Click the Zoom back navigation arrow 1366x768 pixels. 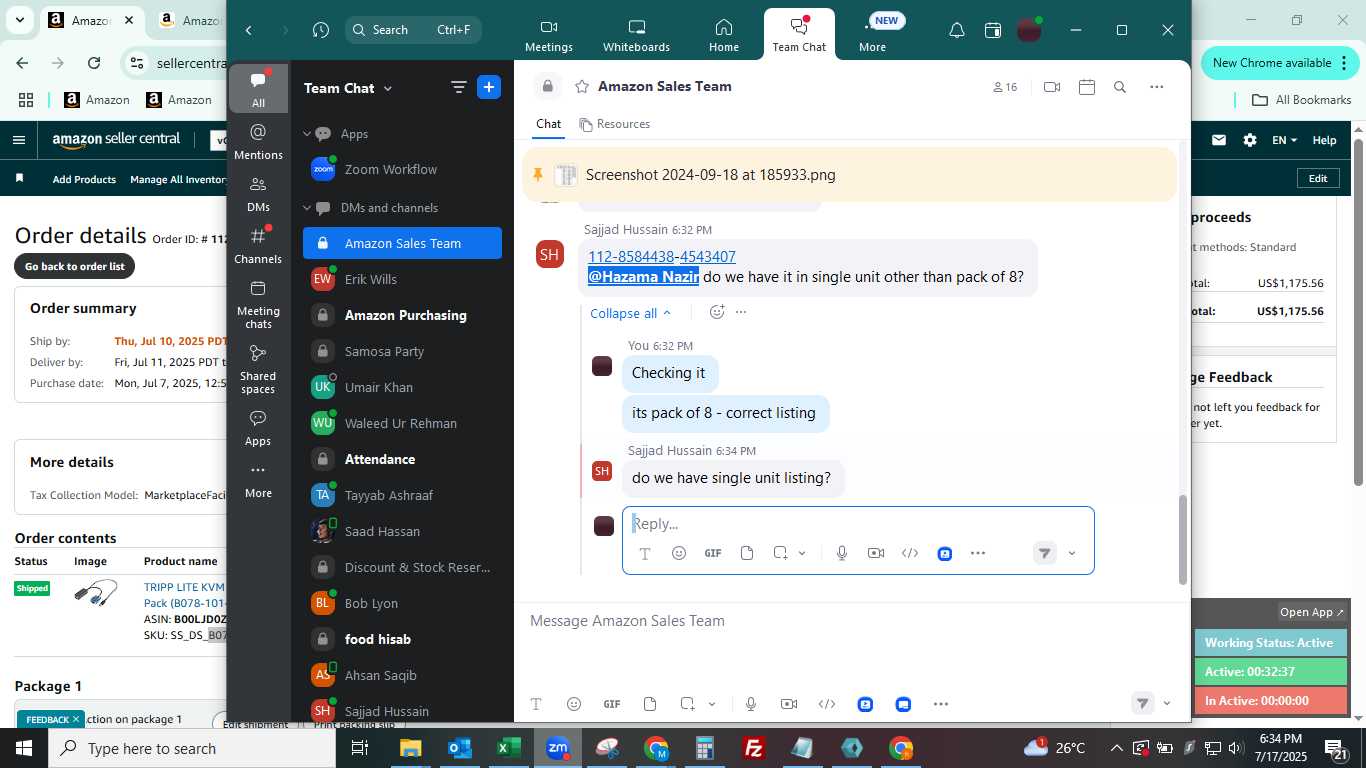249,30
